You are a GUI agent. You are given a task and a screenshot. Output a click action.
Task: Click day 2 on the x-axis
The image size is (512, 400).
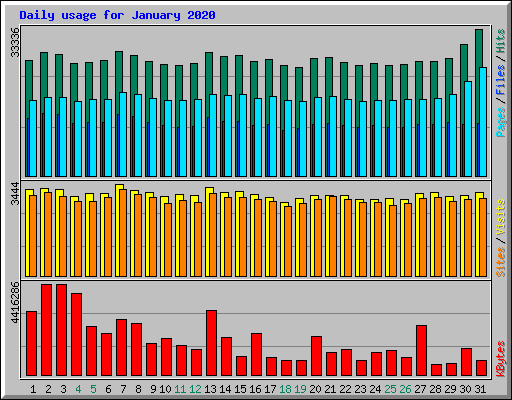coord(48,389)
